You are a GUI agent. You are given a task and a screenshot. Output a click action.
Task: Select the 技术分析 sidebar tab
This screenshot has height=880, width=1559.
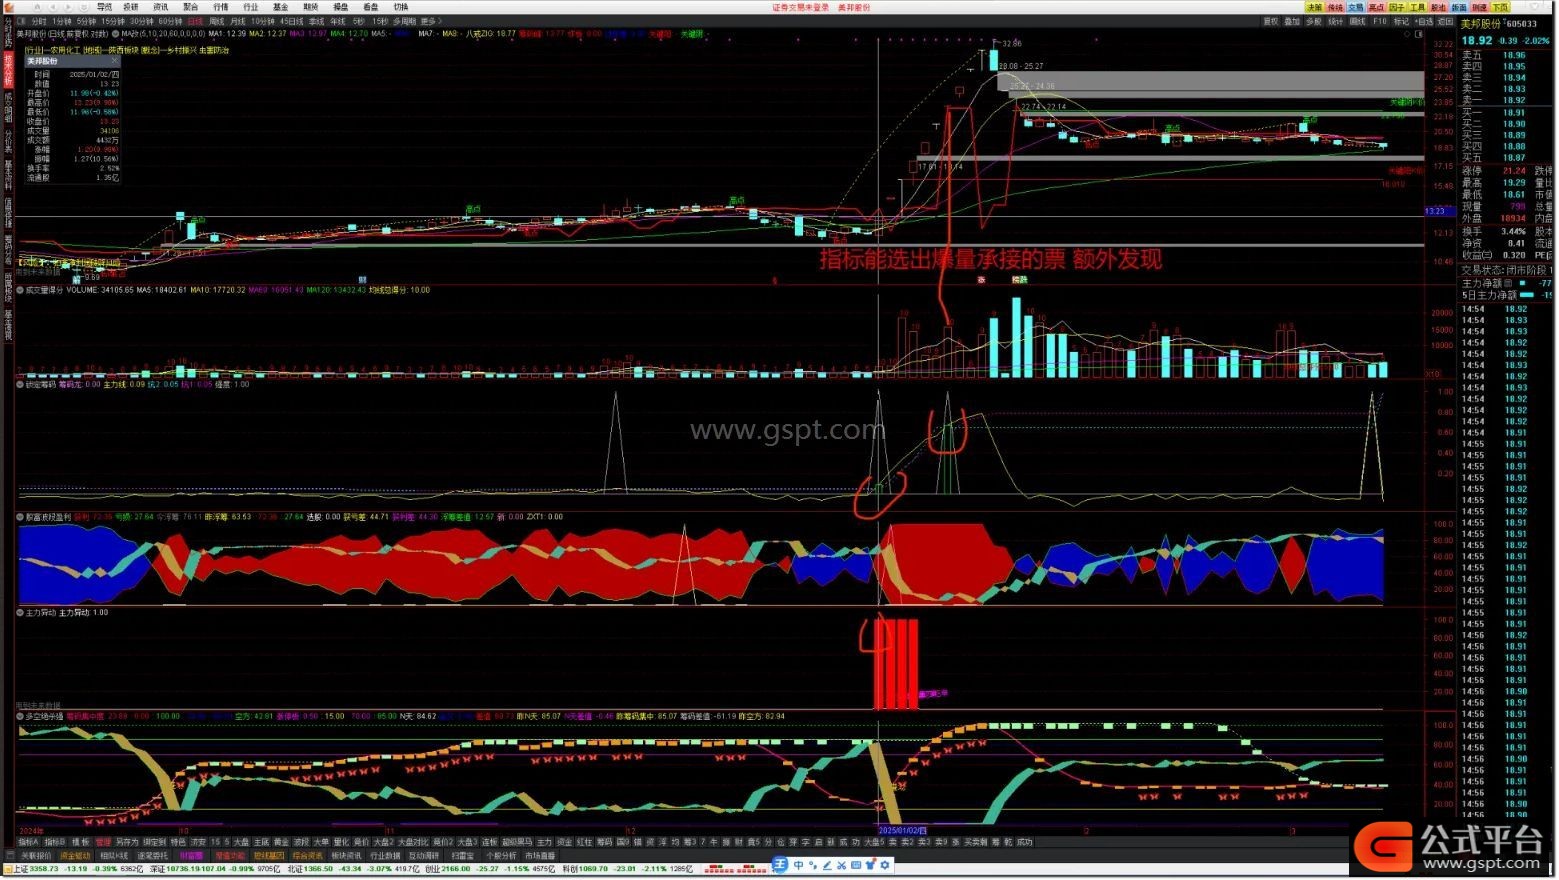point(7,70)
